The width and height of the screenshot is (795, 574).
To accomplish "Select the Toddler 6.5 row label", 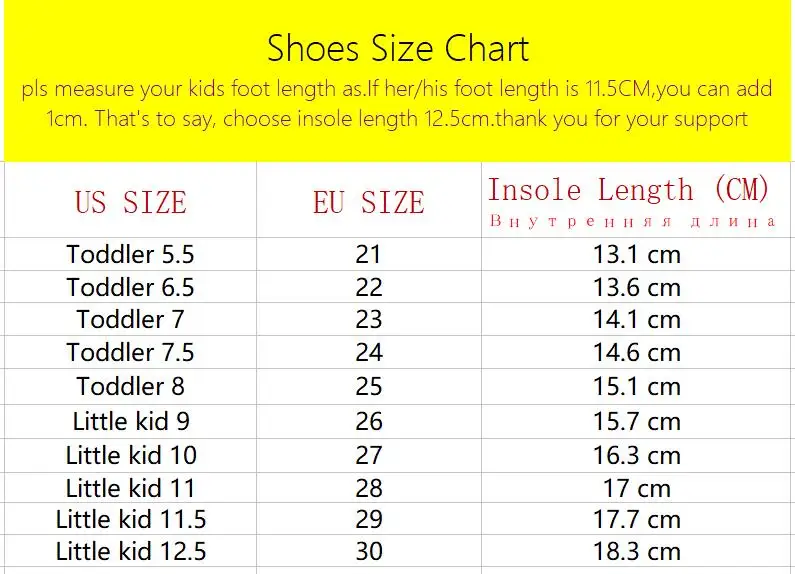I will [130, 287].
